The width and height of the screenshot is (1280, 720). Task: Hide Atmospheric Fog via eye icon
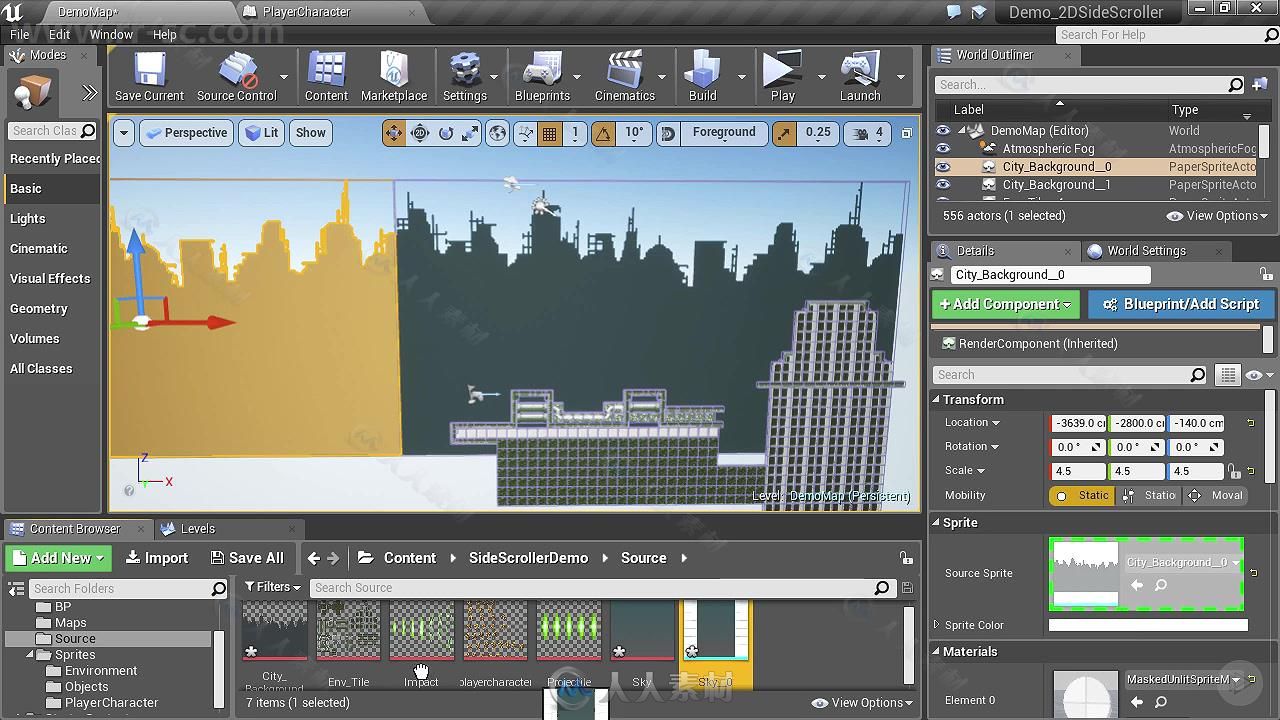click(x=943, y=149)
